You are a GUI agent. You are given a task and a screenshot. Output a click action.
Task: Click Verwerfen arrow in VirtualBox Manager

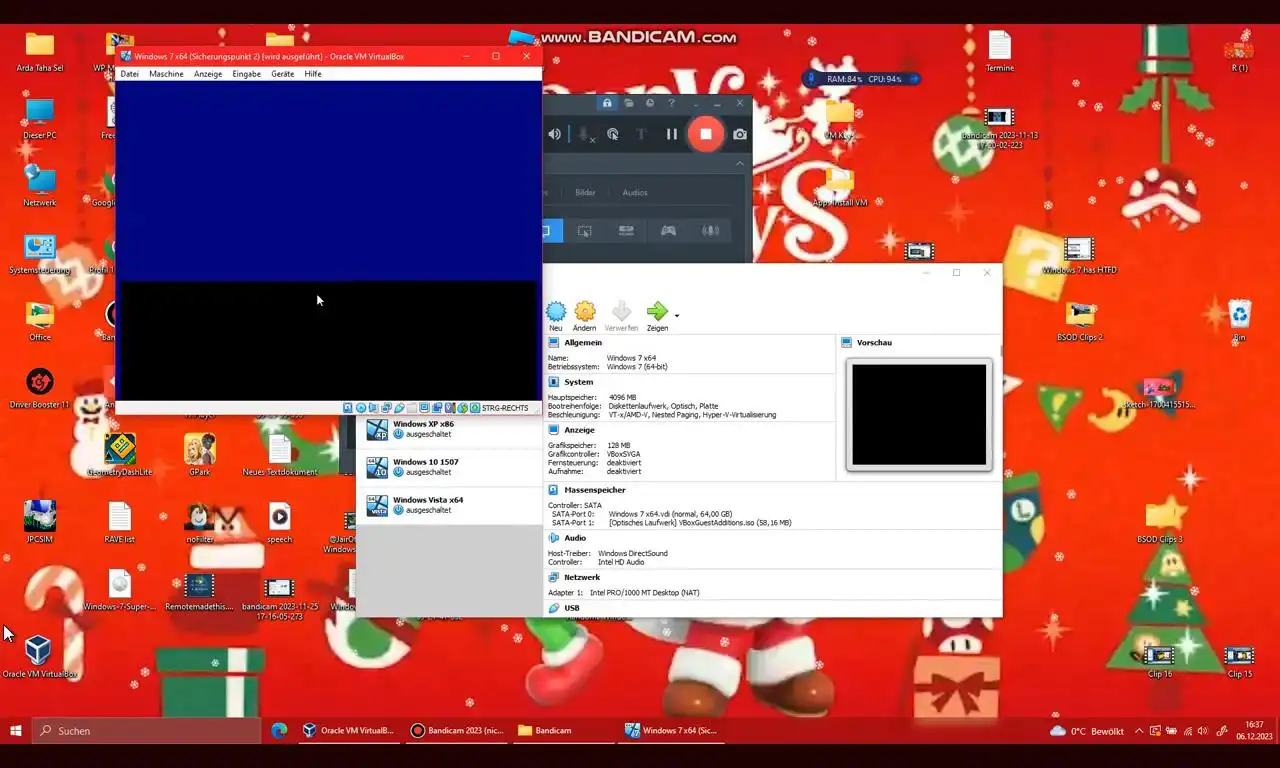tap(621, 317)
